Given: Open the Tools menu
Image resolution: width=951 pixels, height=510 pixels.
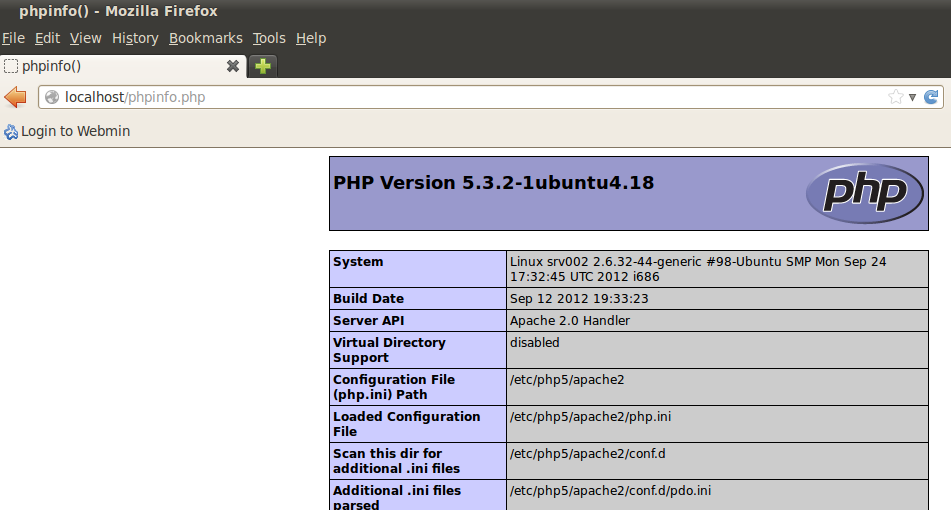Looking at the screenshot, I should (269, 38).
